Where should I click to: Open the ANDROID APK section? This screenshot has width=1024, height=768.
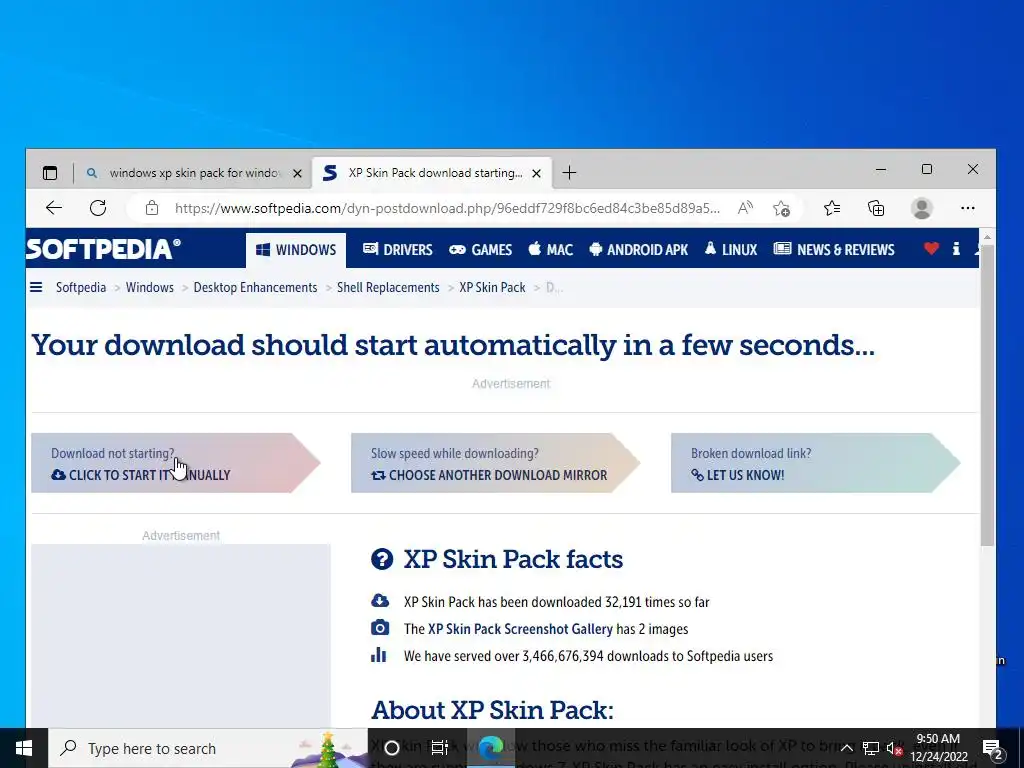(x=639, y=249)
